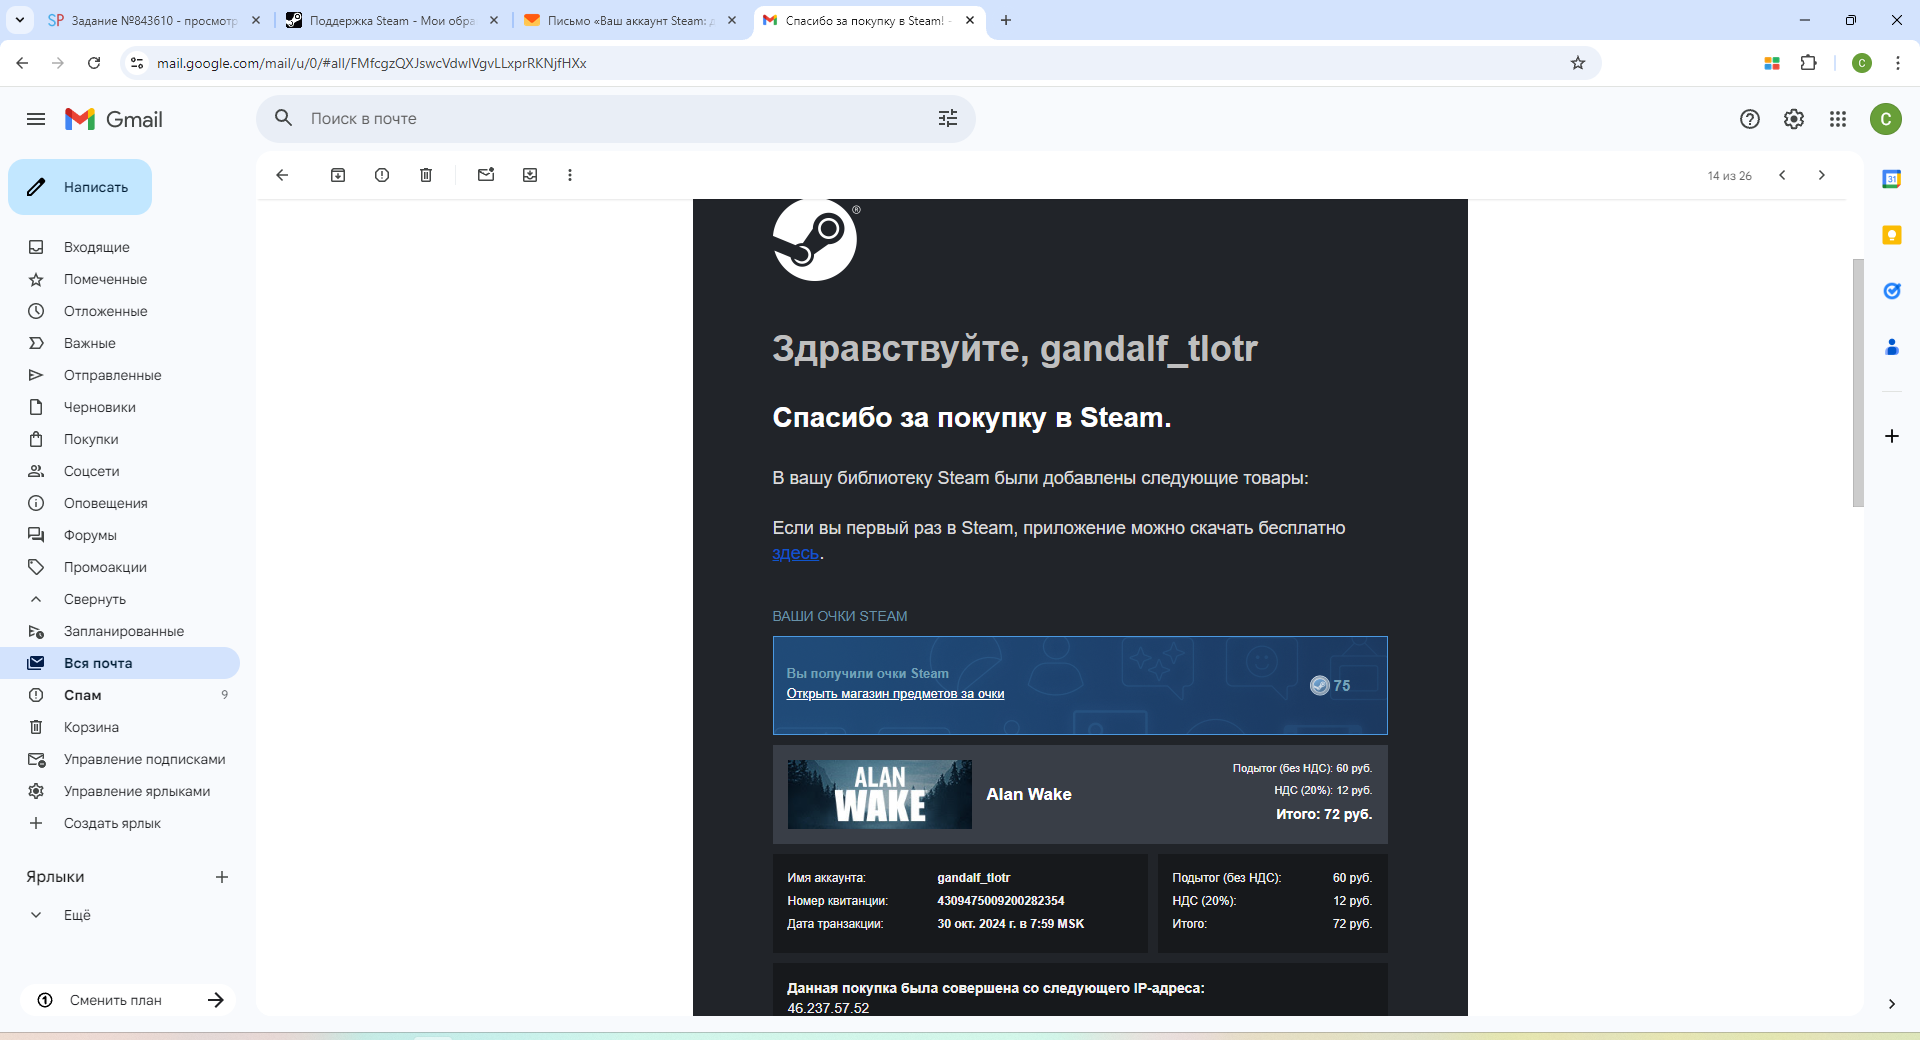Image resolution: width=1920 pixels, height=1040 pixels.
Task: Report this email as spam
Action: click(382, 175)
